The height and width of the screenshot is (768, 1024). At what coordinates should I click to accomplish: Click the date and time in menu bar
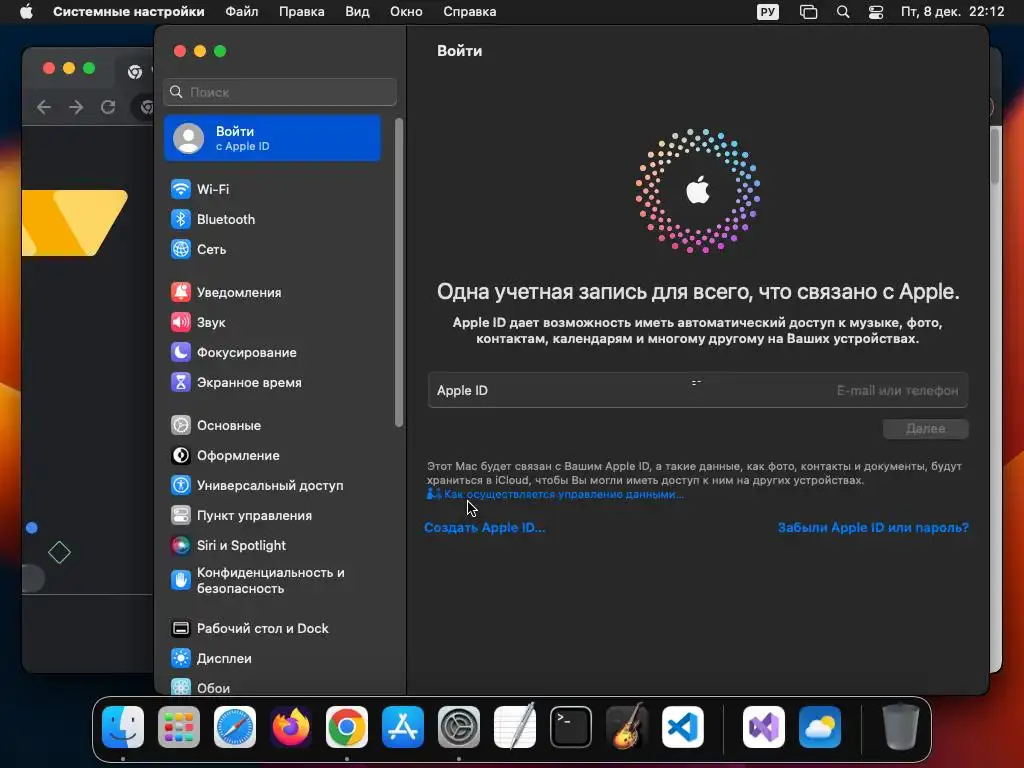(x=952, y=12)
